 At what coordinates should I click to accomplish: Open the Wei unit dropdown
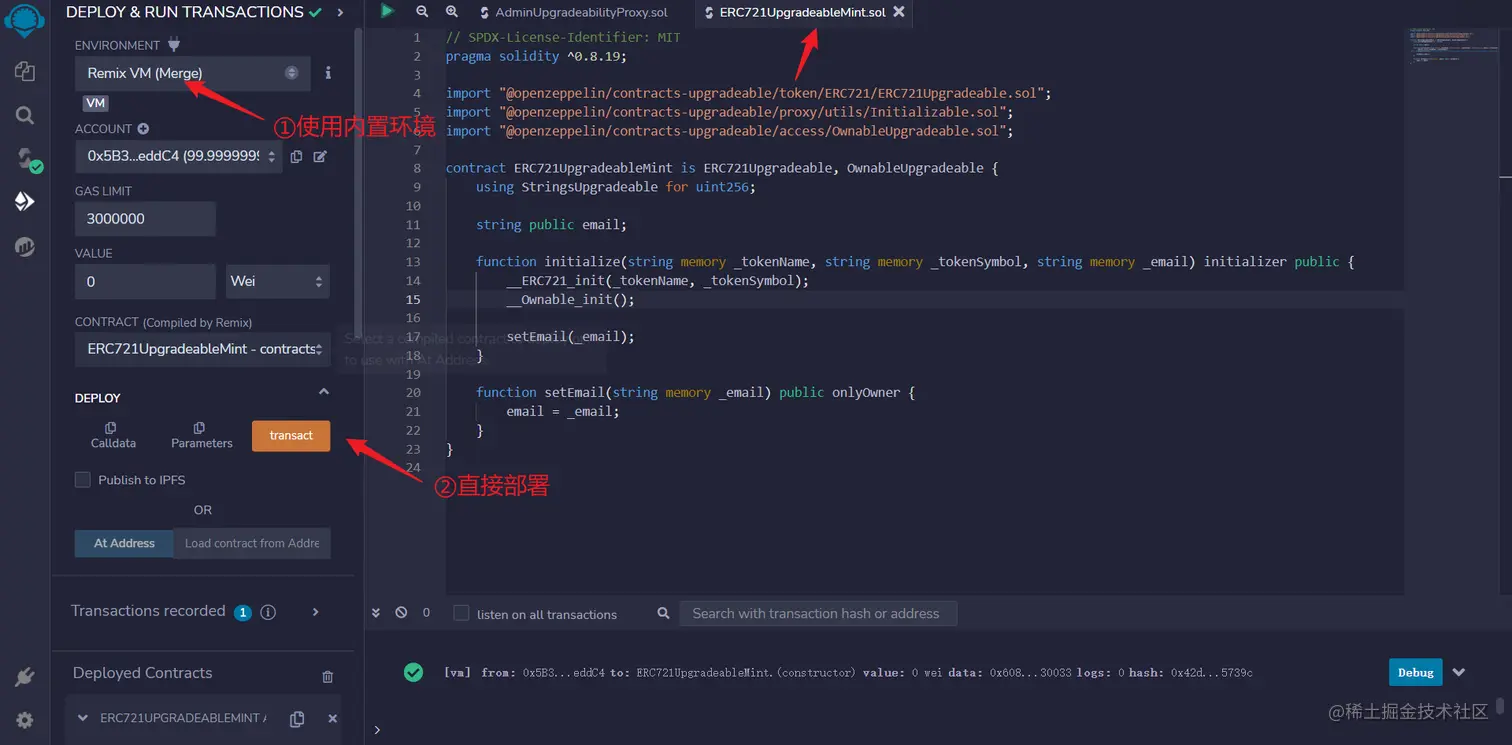[278, 282]
